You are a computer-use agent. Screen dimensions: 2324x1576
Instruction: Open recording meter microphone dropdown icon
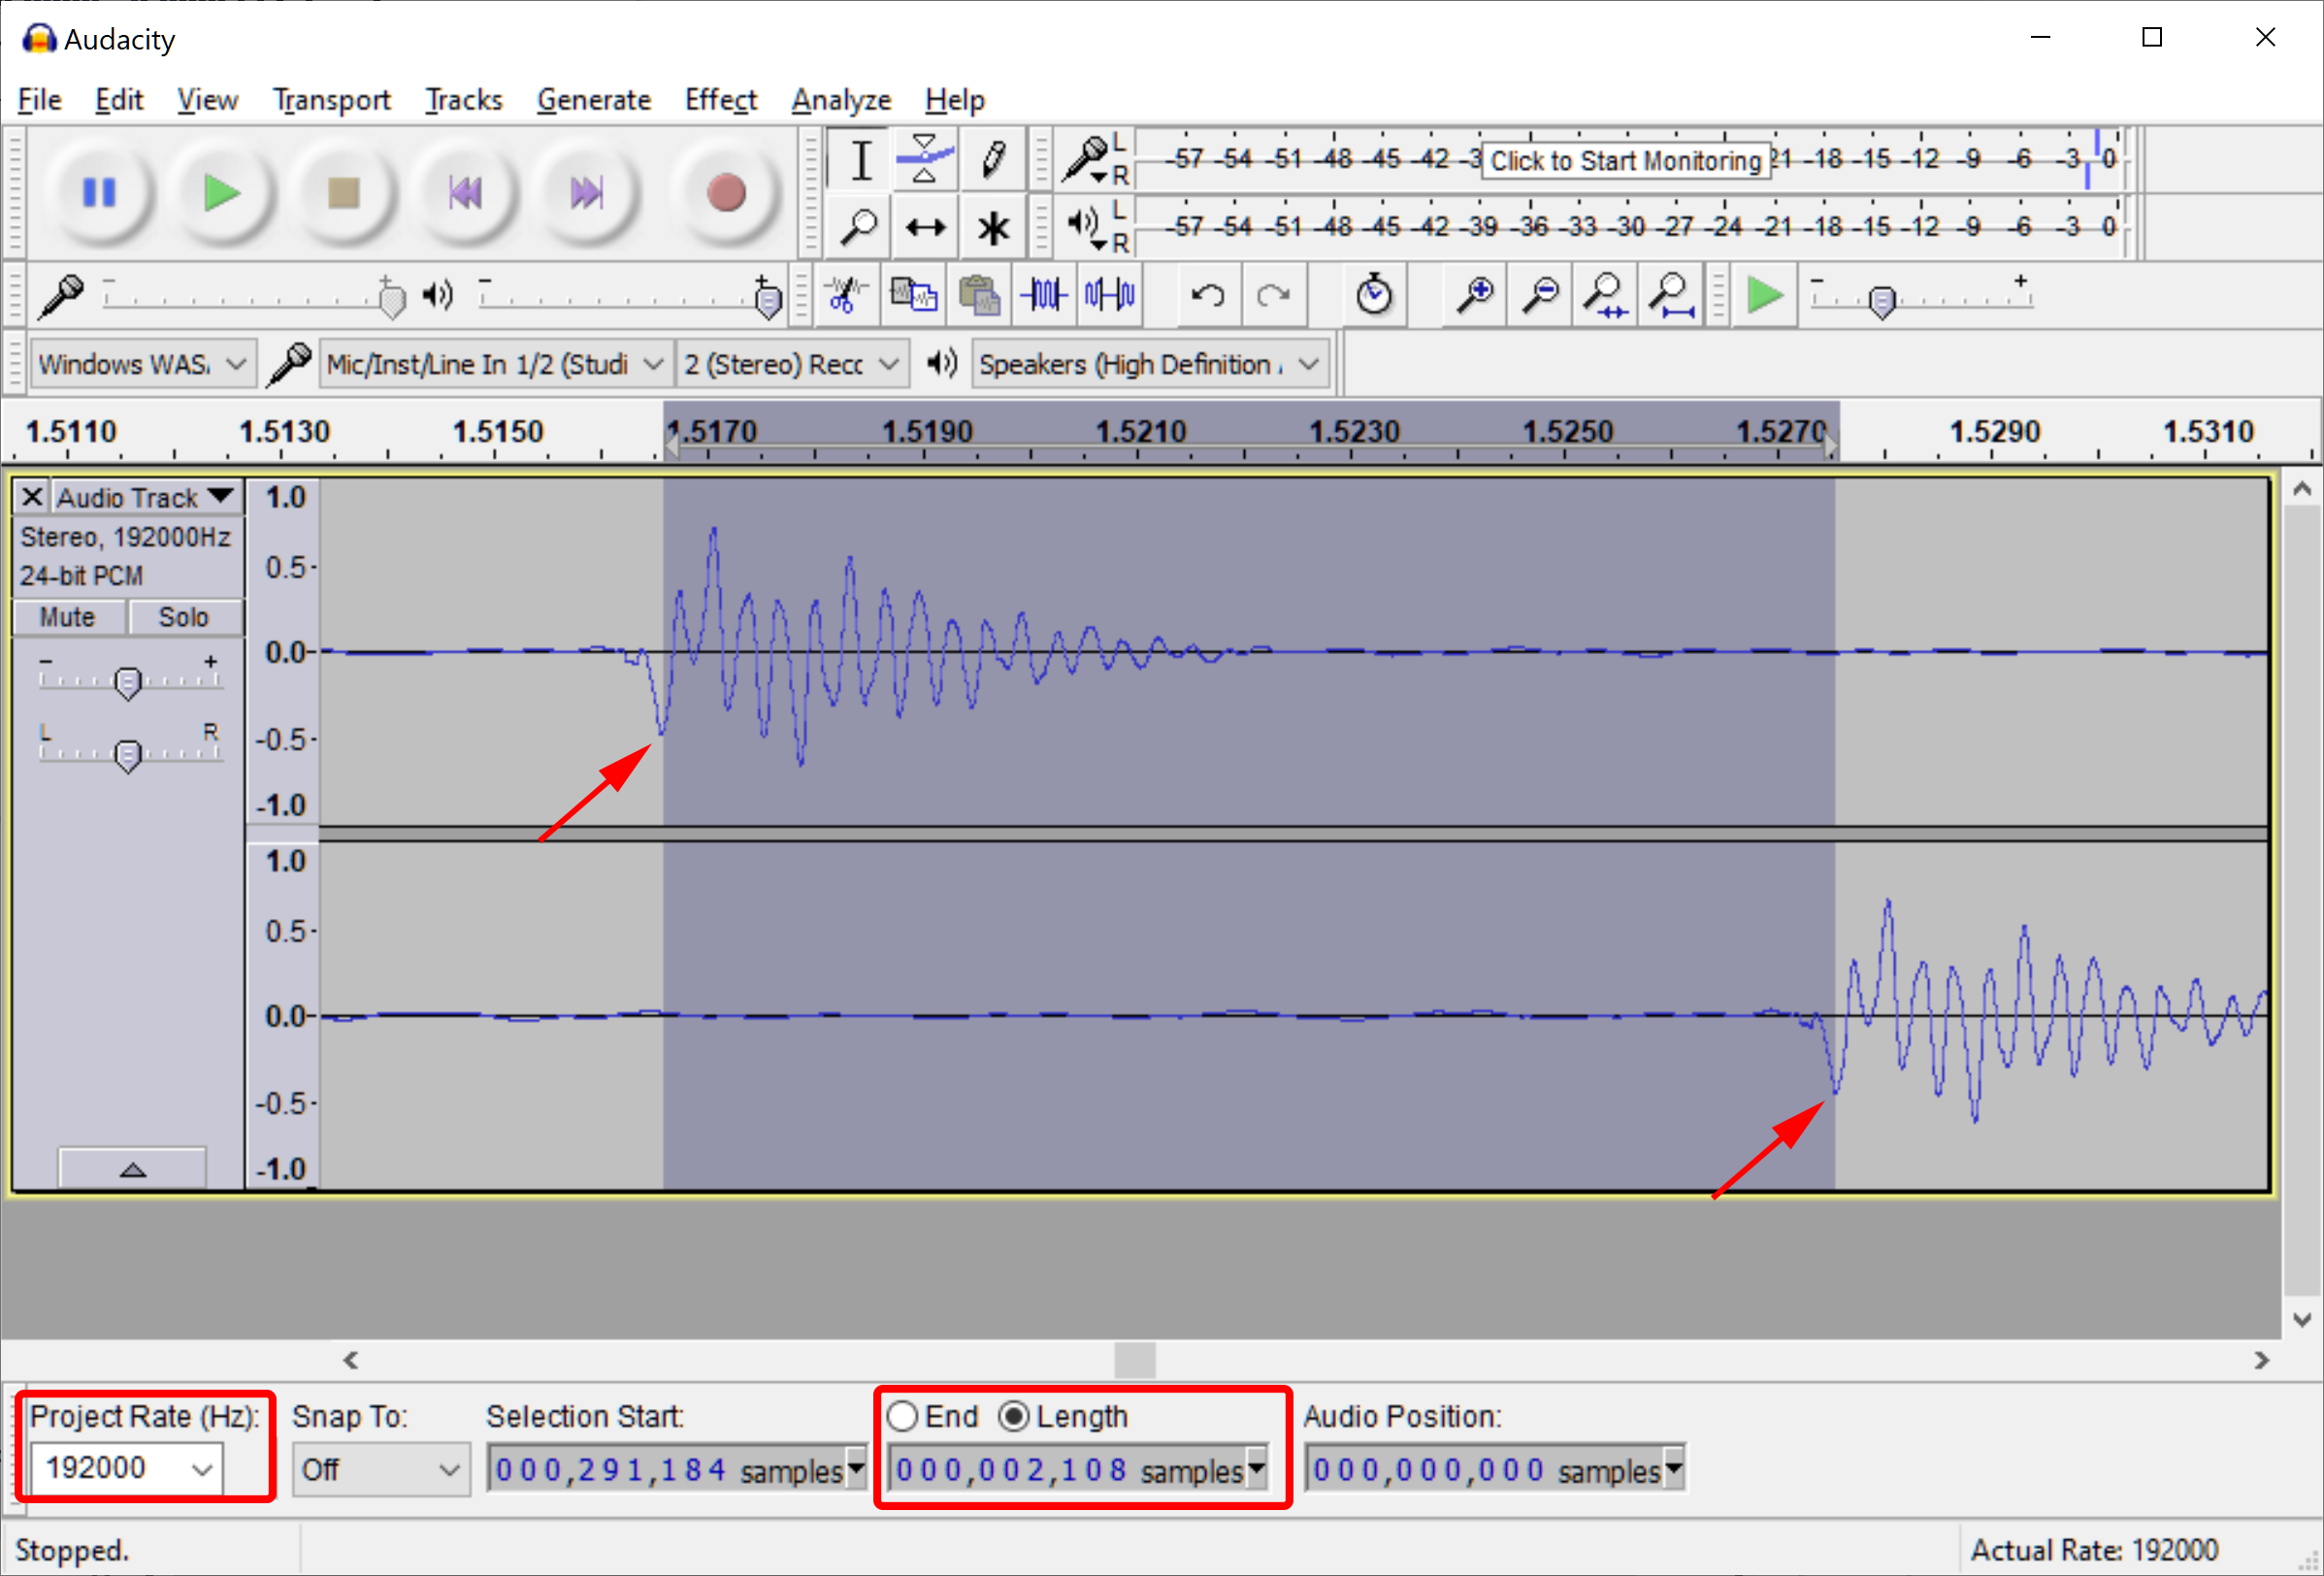click(1086, 160)
